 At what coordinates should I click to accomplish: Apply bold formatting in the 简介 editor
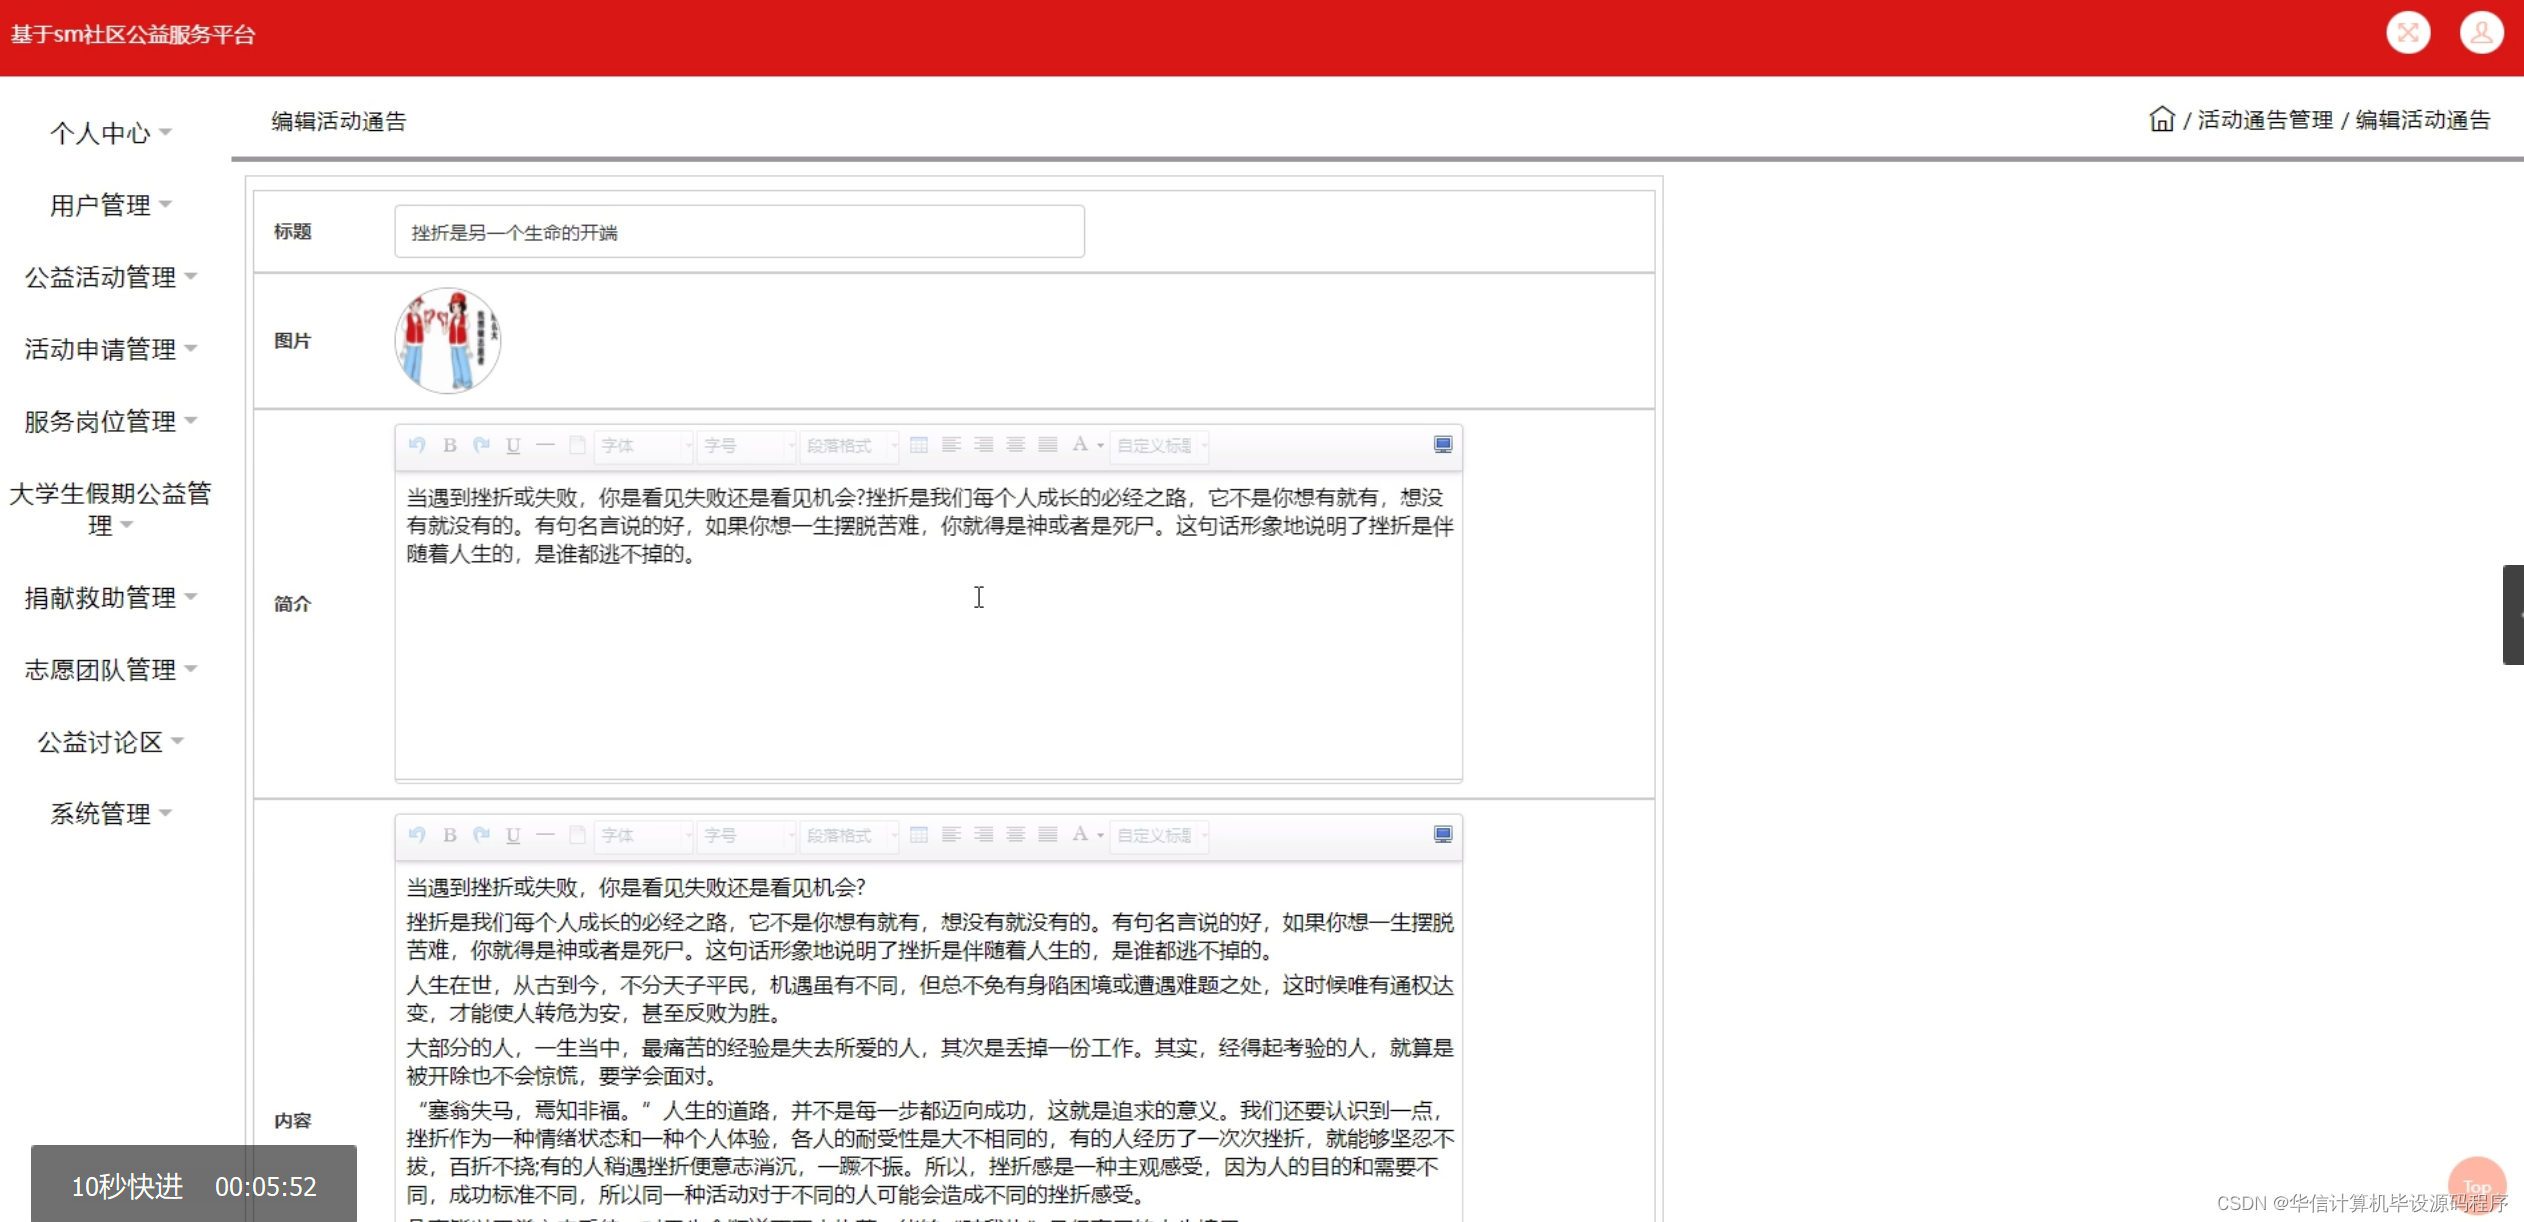(x=449, y=445)
